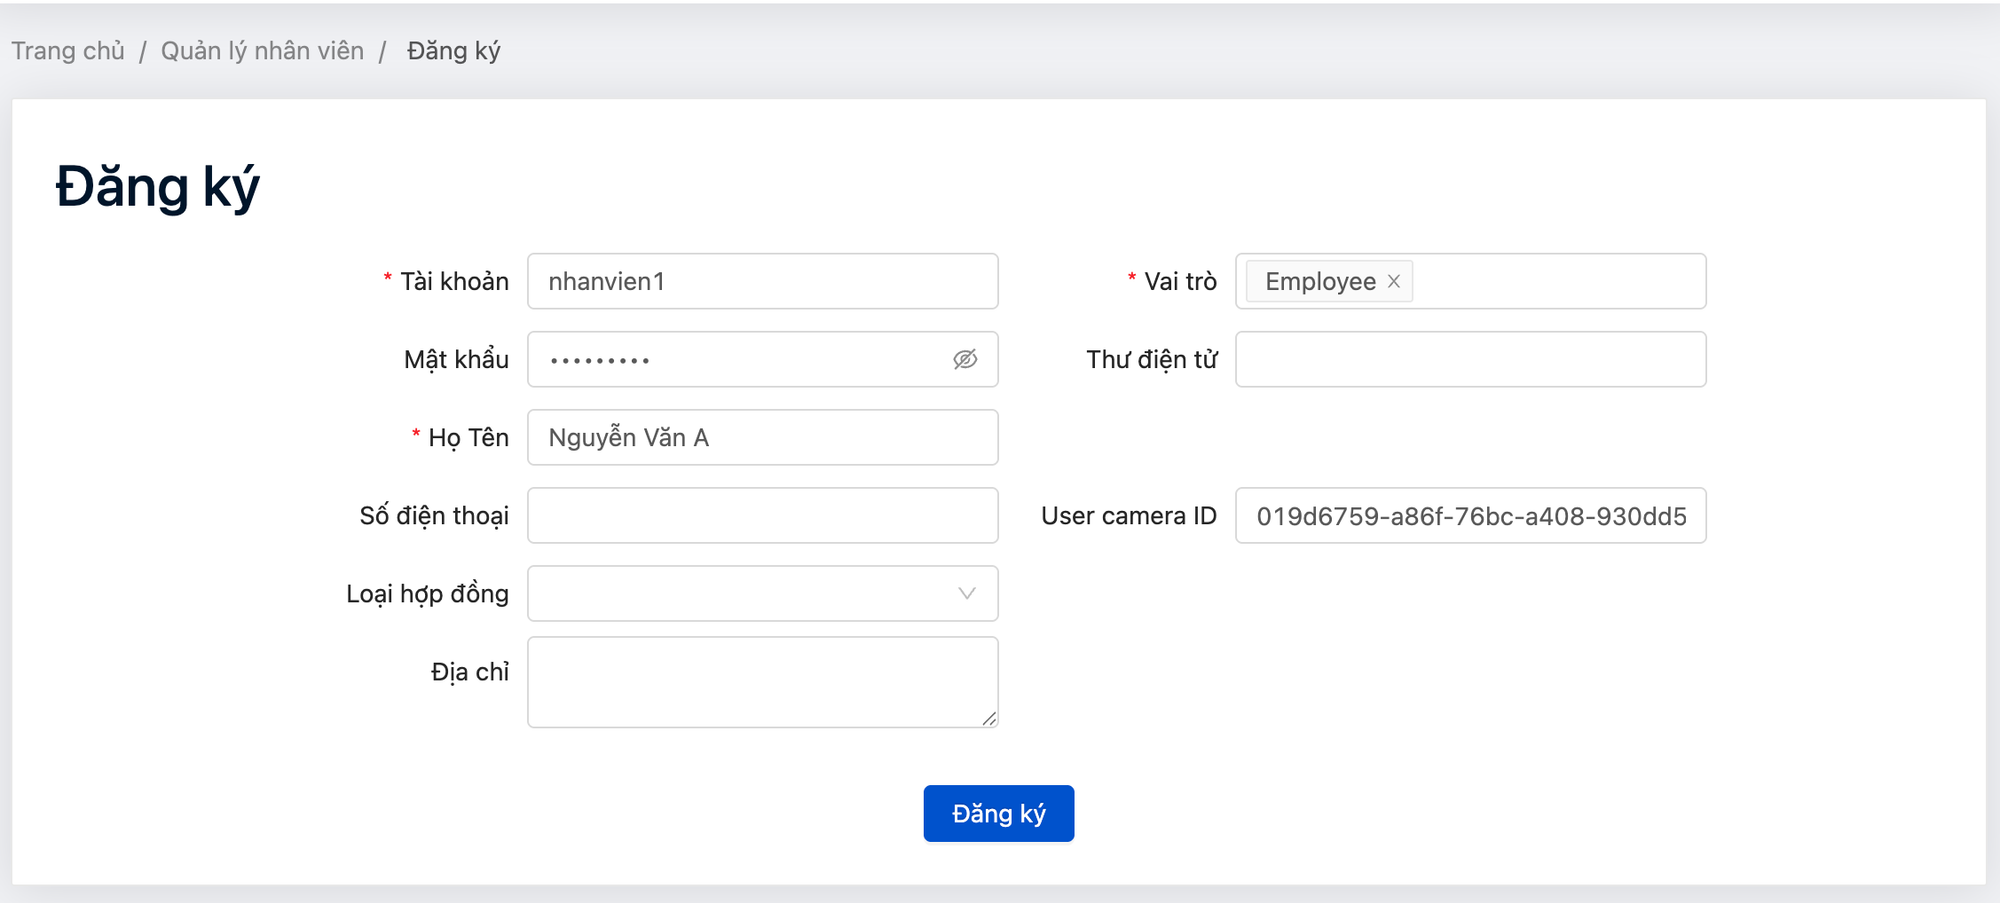Focus the Thư điện tử email input
This screenshot has height=903, width=2000.
click(1470, 360)
